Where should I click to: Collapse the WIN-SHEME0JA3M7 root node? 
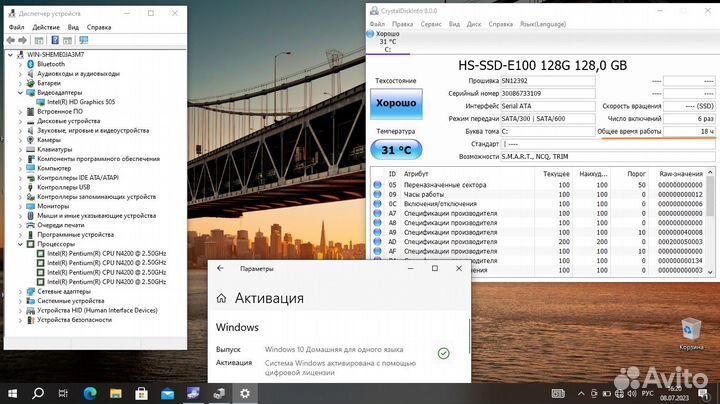(11, 55)
